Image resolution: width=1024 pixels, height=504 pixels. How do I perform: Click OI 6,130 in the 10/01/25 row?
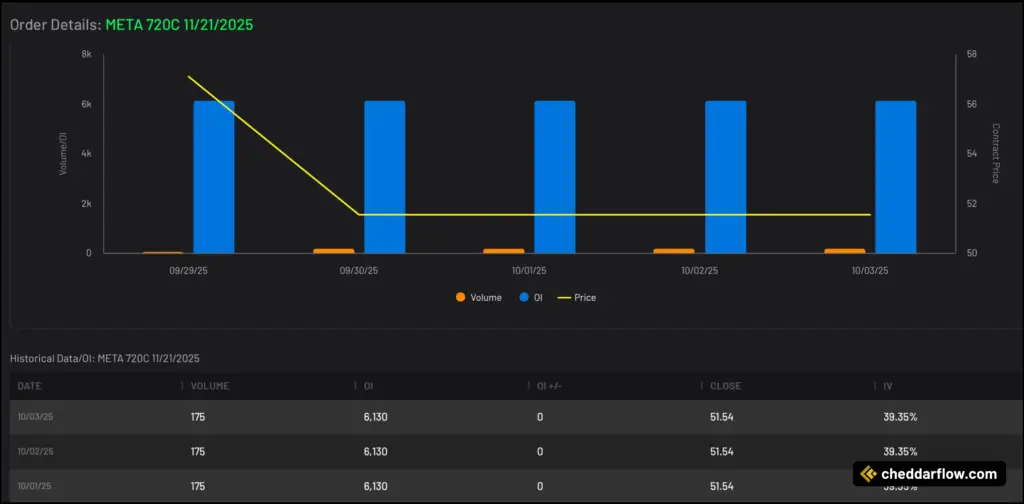(x=376, y=486)
